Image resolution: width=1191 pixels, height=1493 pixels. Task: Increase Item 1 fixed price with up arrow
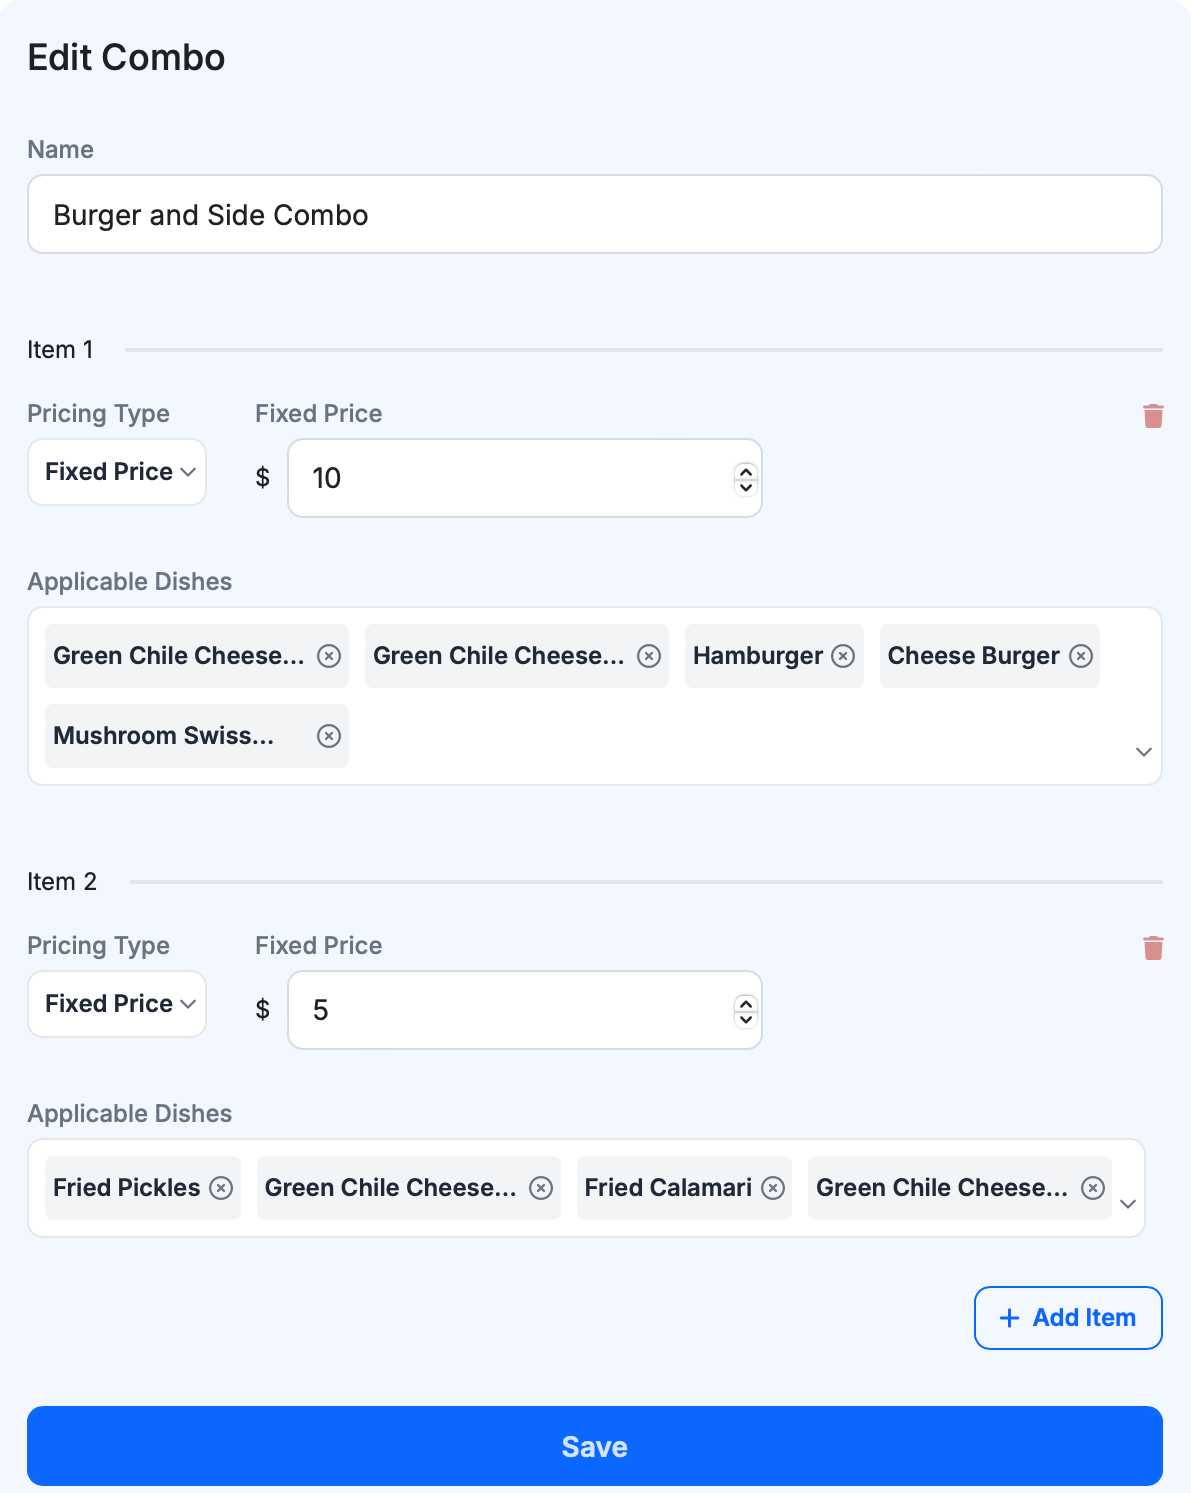(x=745, y=470)
